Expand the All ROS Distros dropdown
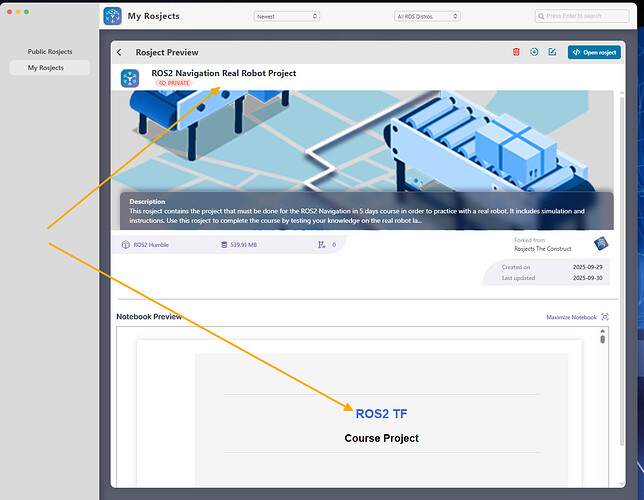The height and width of the screenshot is (500, 644). [x=427, y=16]
